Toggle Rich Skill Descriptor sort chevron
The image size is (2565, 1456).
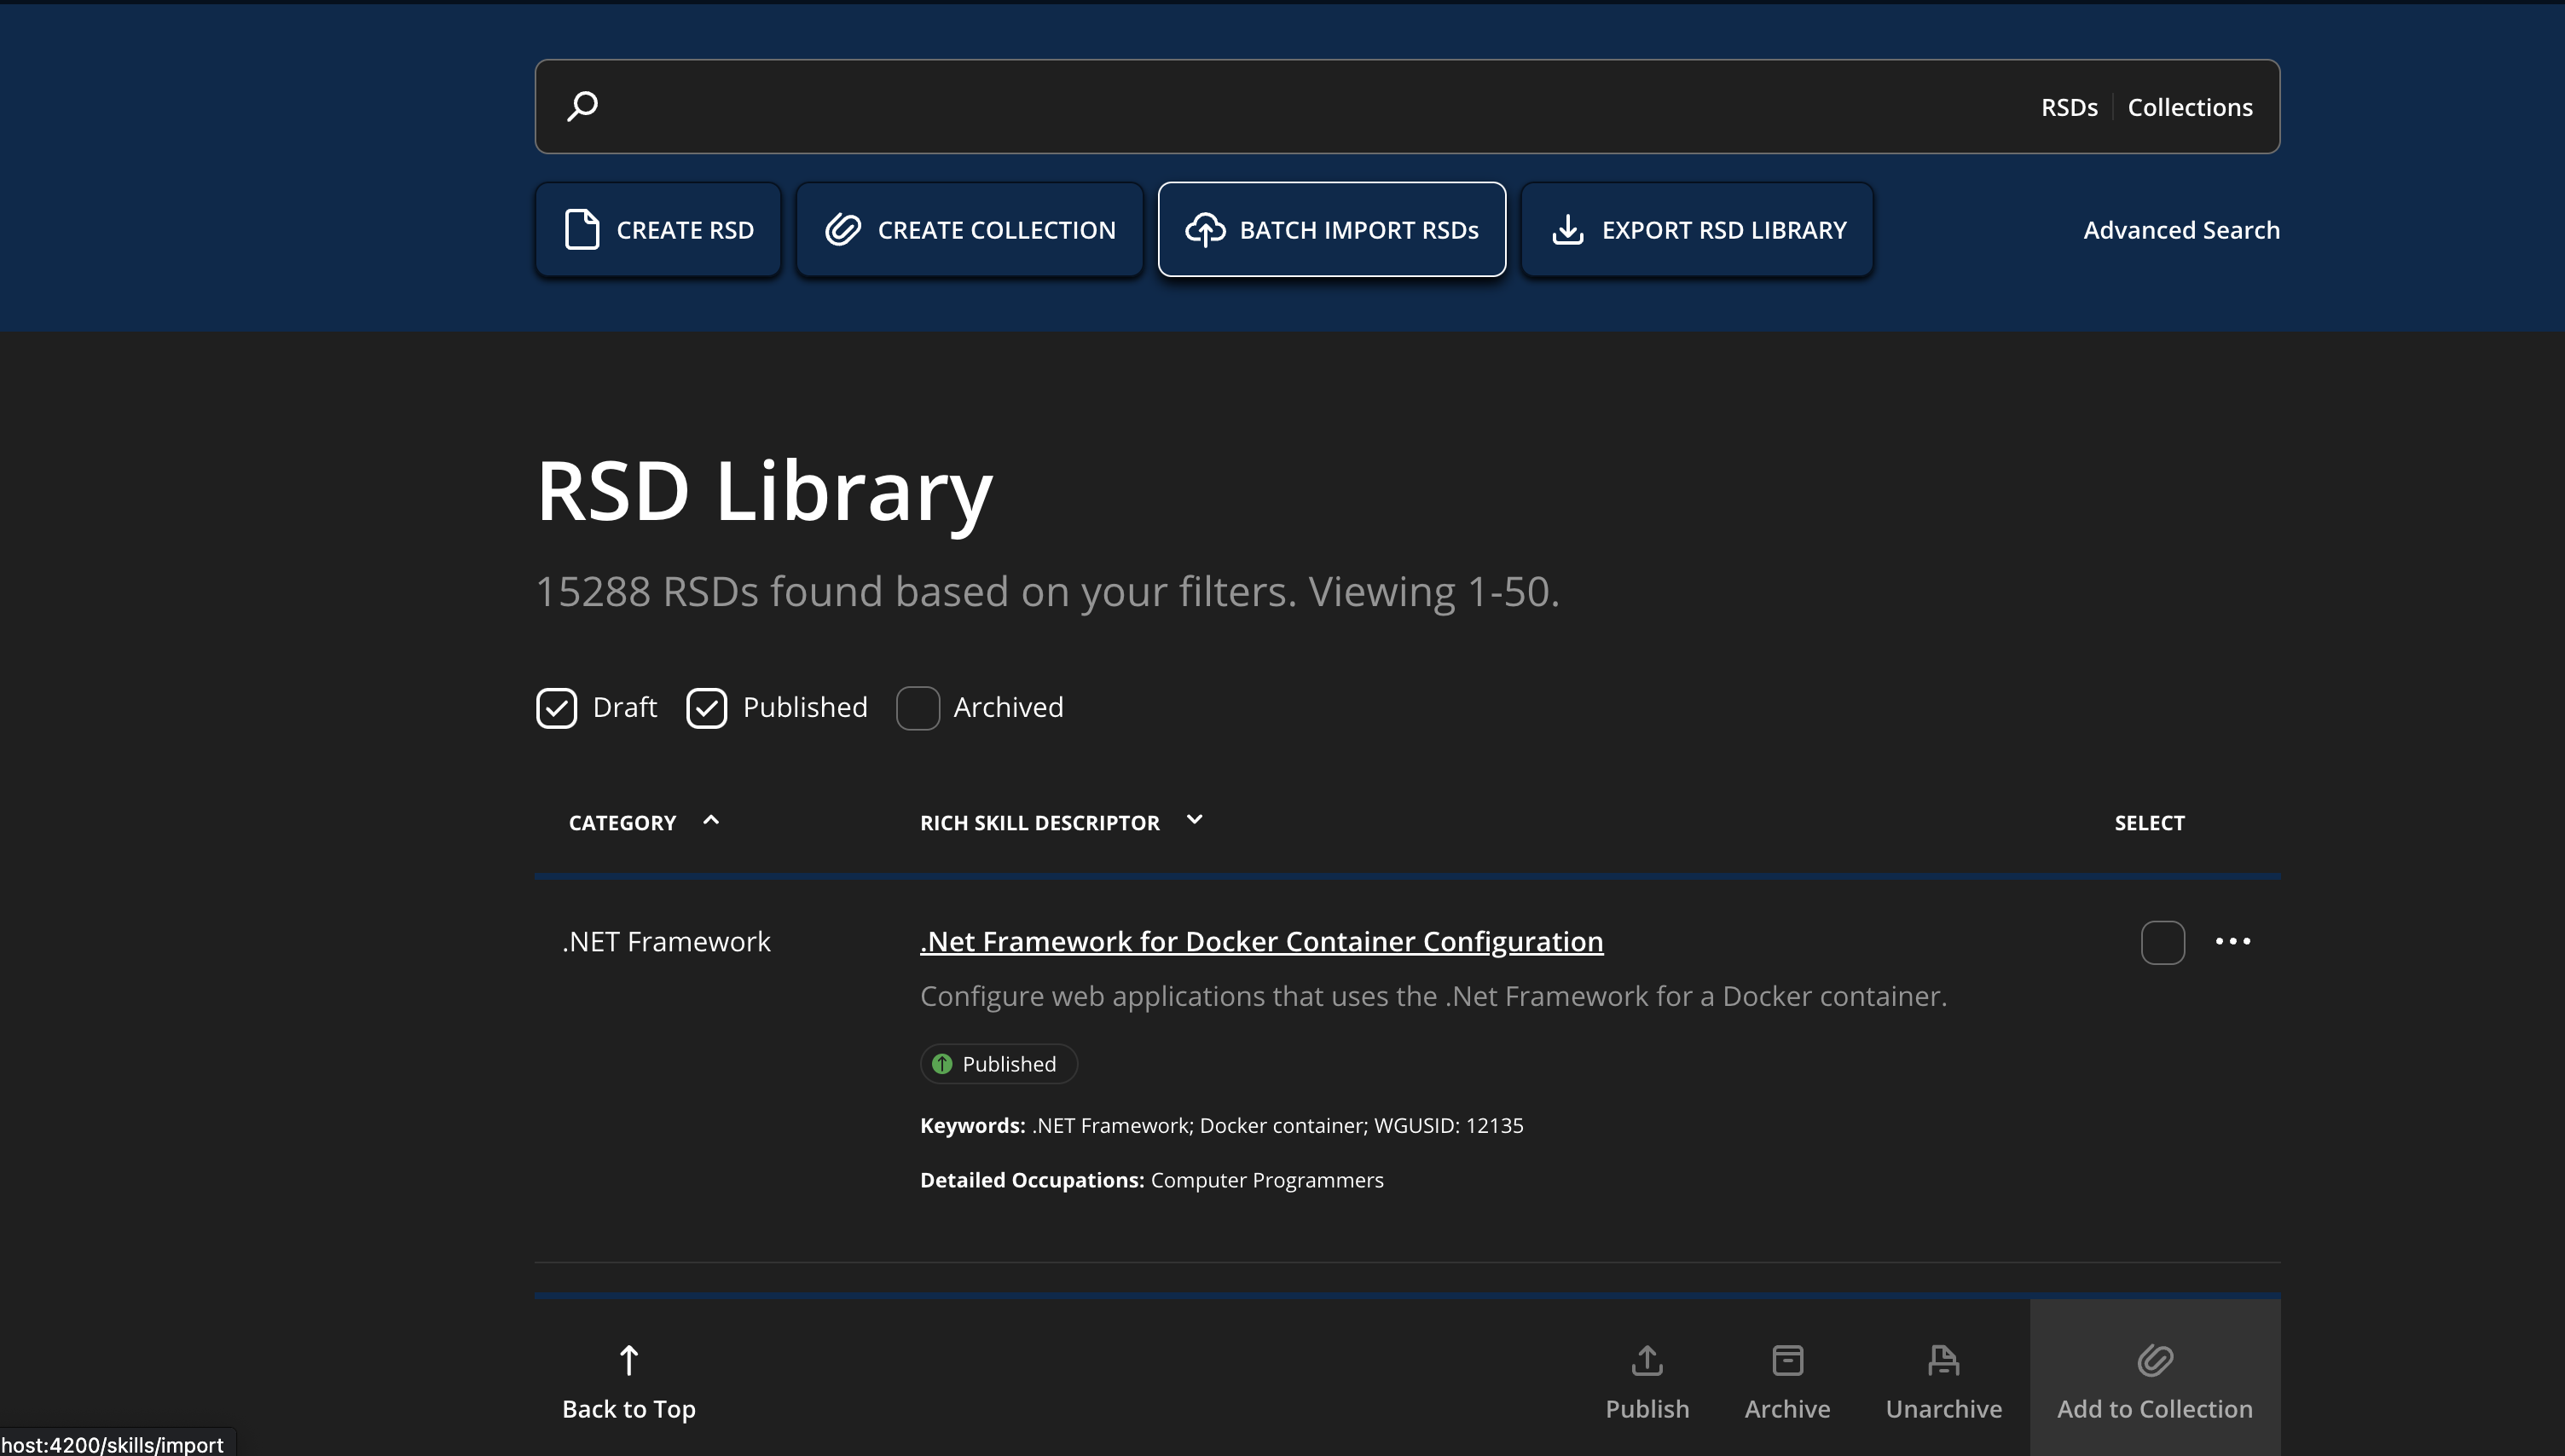pos(1194,820)
